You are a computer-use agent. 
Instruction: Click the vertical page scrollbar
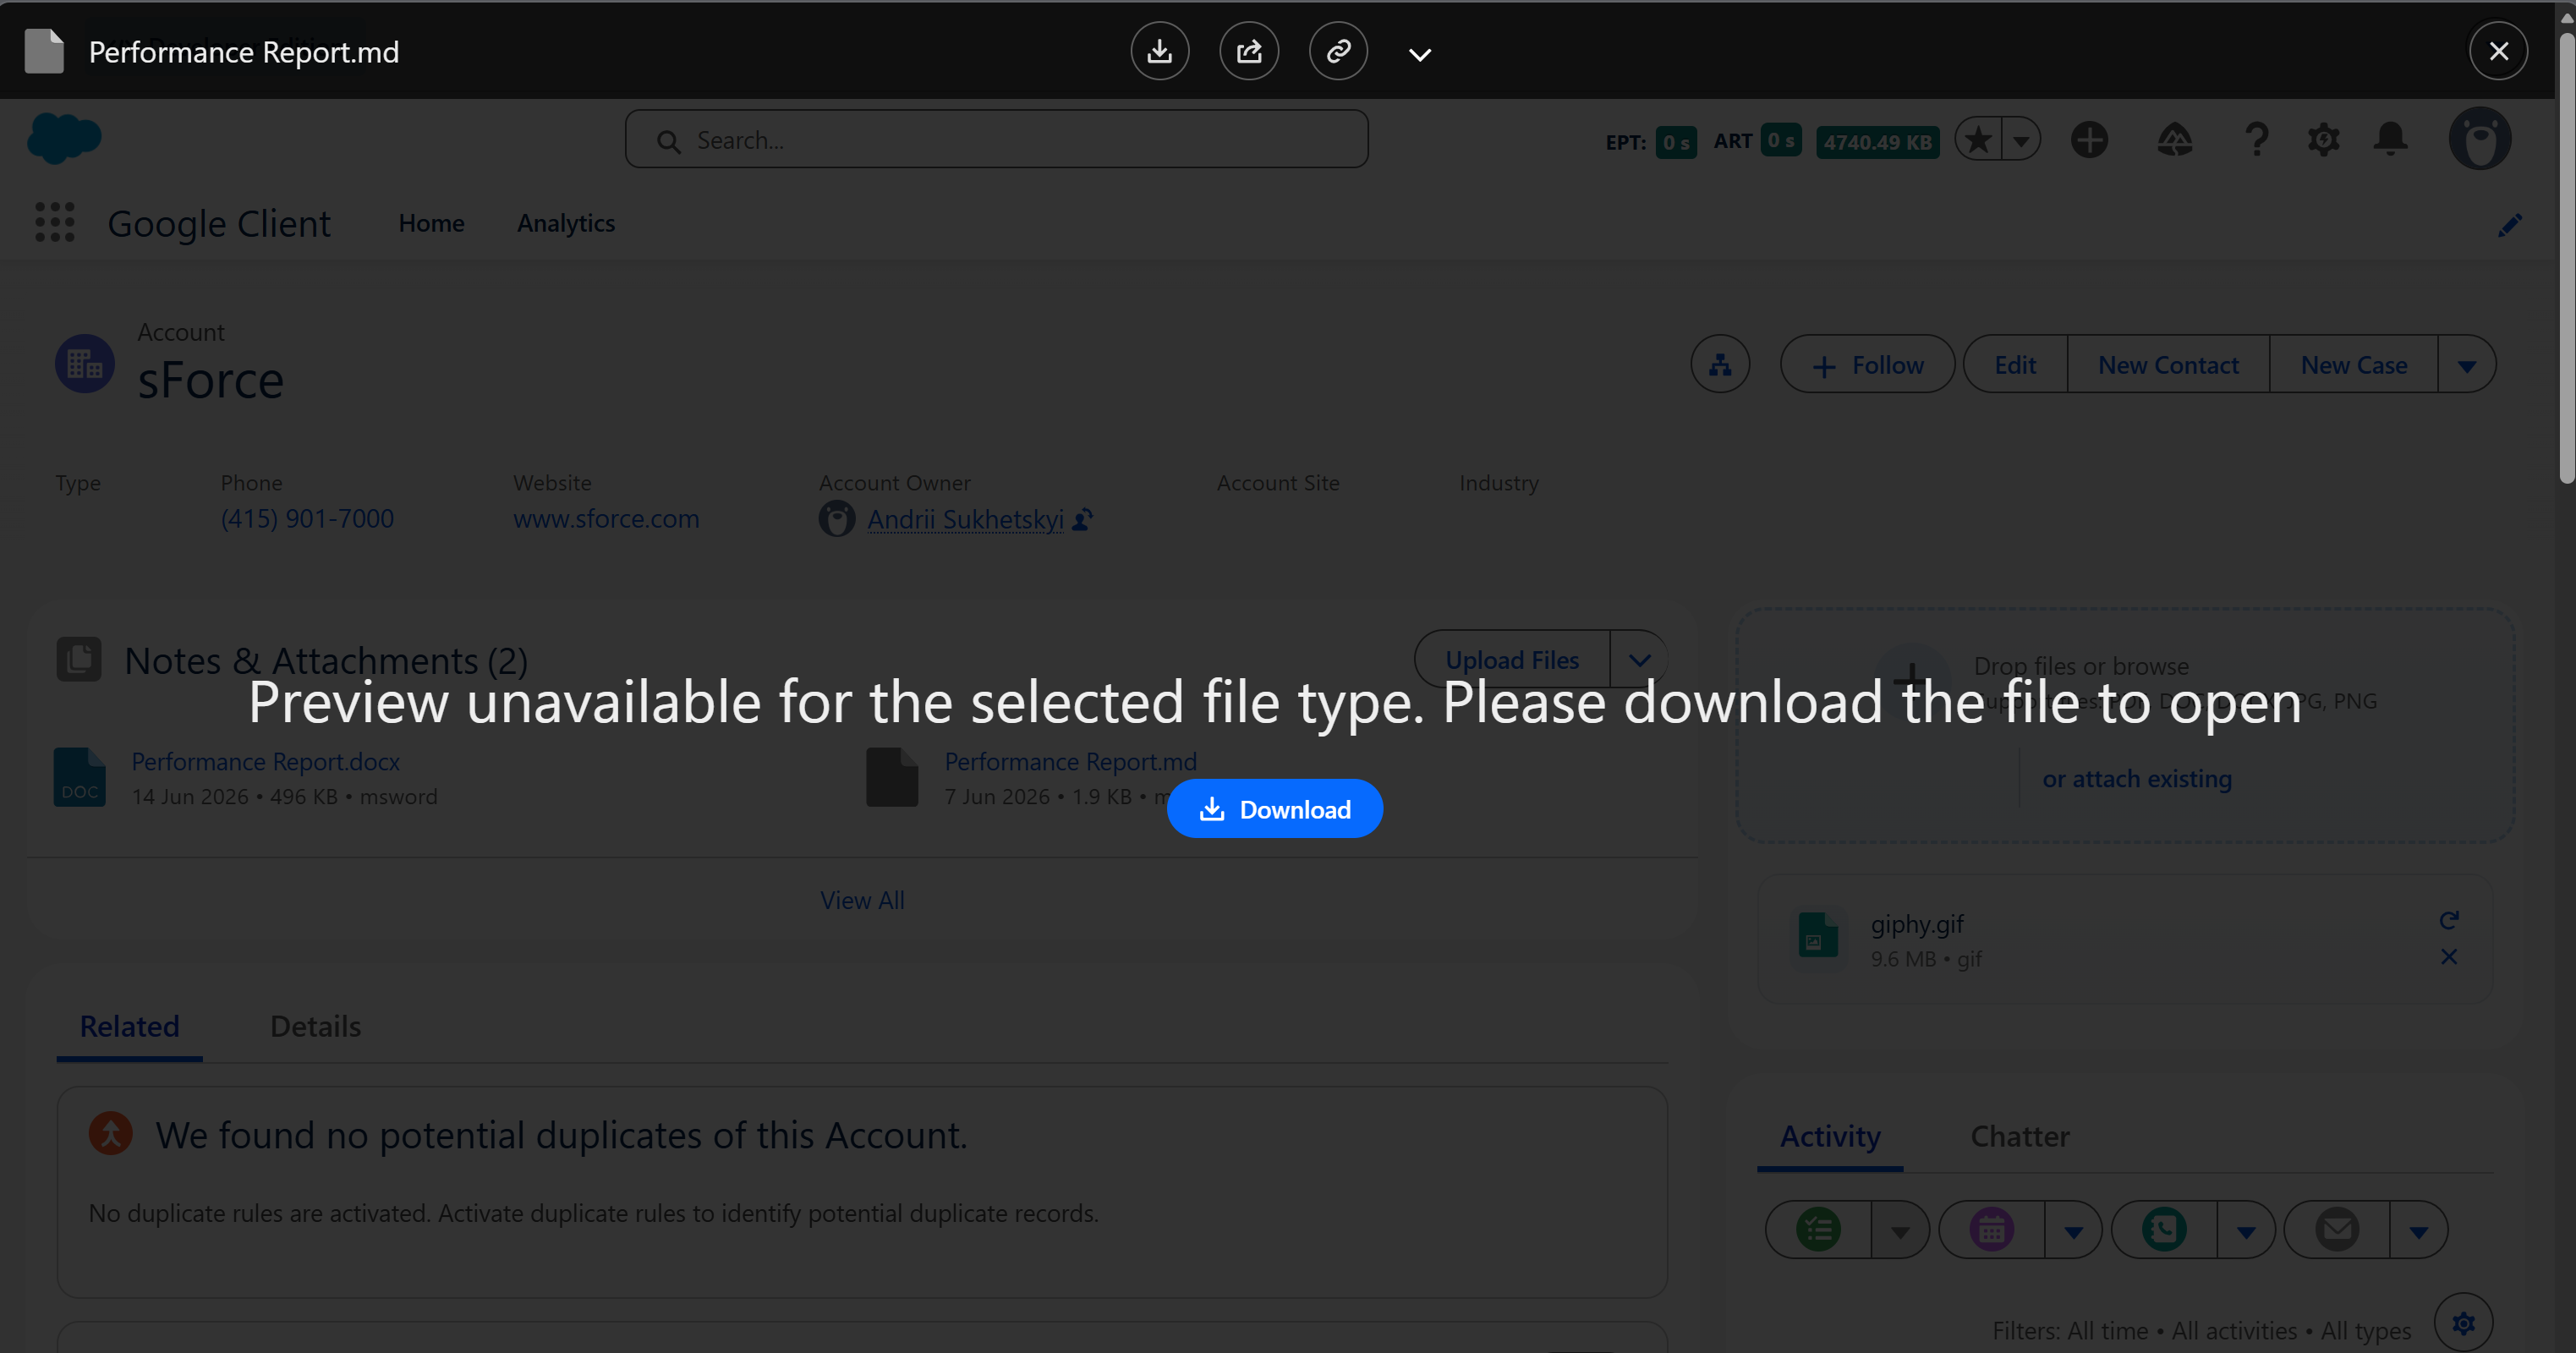point(2566,260)
